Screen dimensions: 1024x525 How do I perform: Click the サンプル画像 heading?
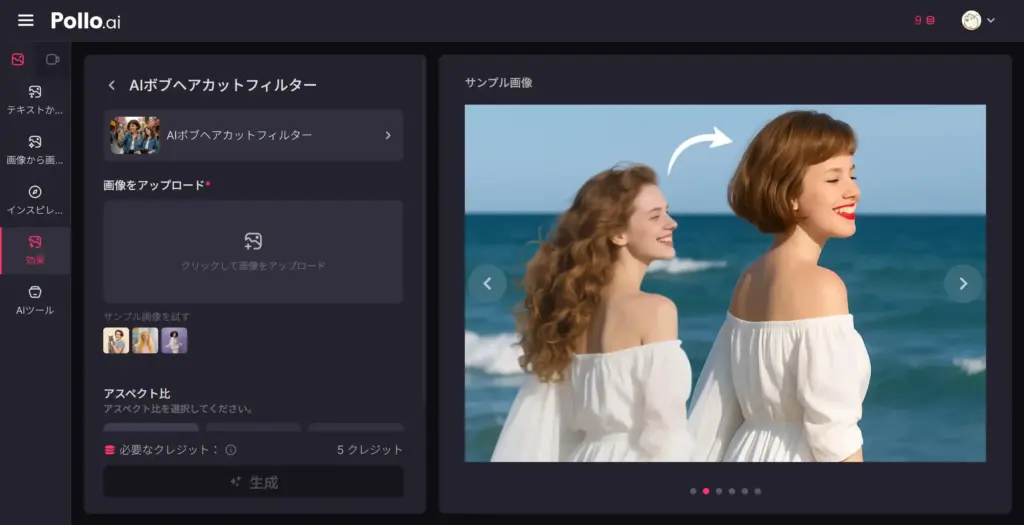(498, 83)
